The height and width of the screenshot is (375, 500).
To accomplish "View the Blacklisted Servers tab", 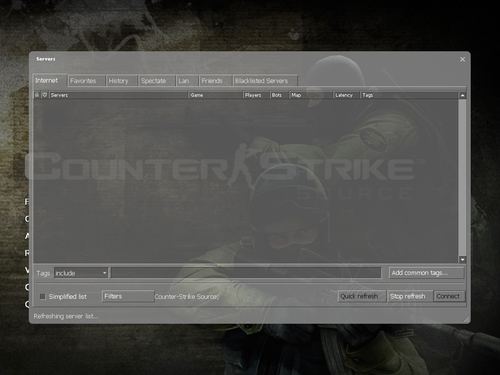I will point(265,81).
